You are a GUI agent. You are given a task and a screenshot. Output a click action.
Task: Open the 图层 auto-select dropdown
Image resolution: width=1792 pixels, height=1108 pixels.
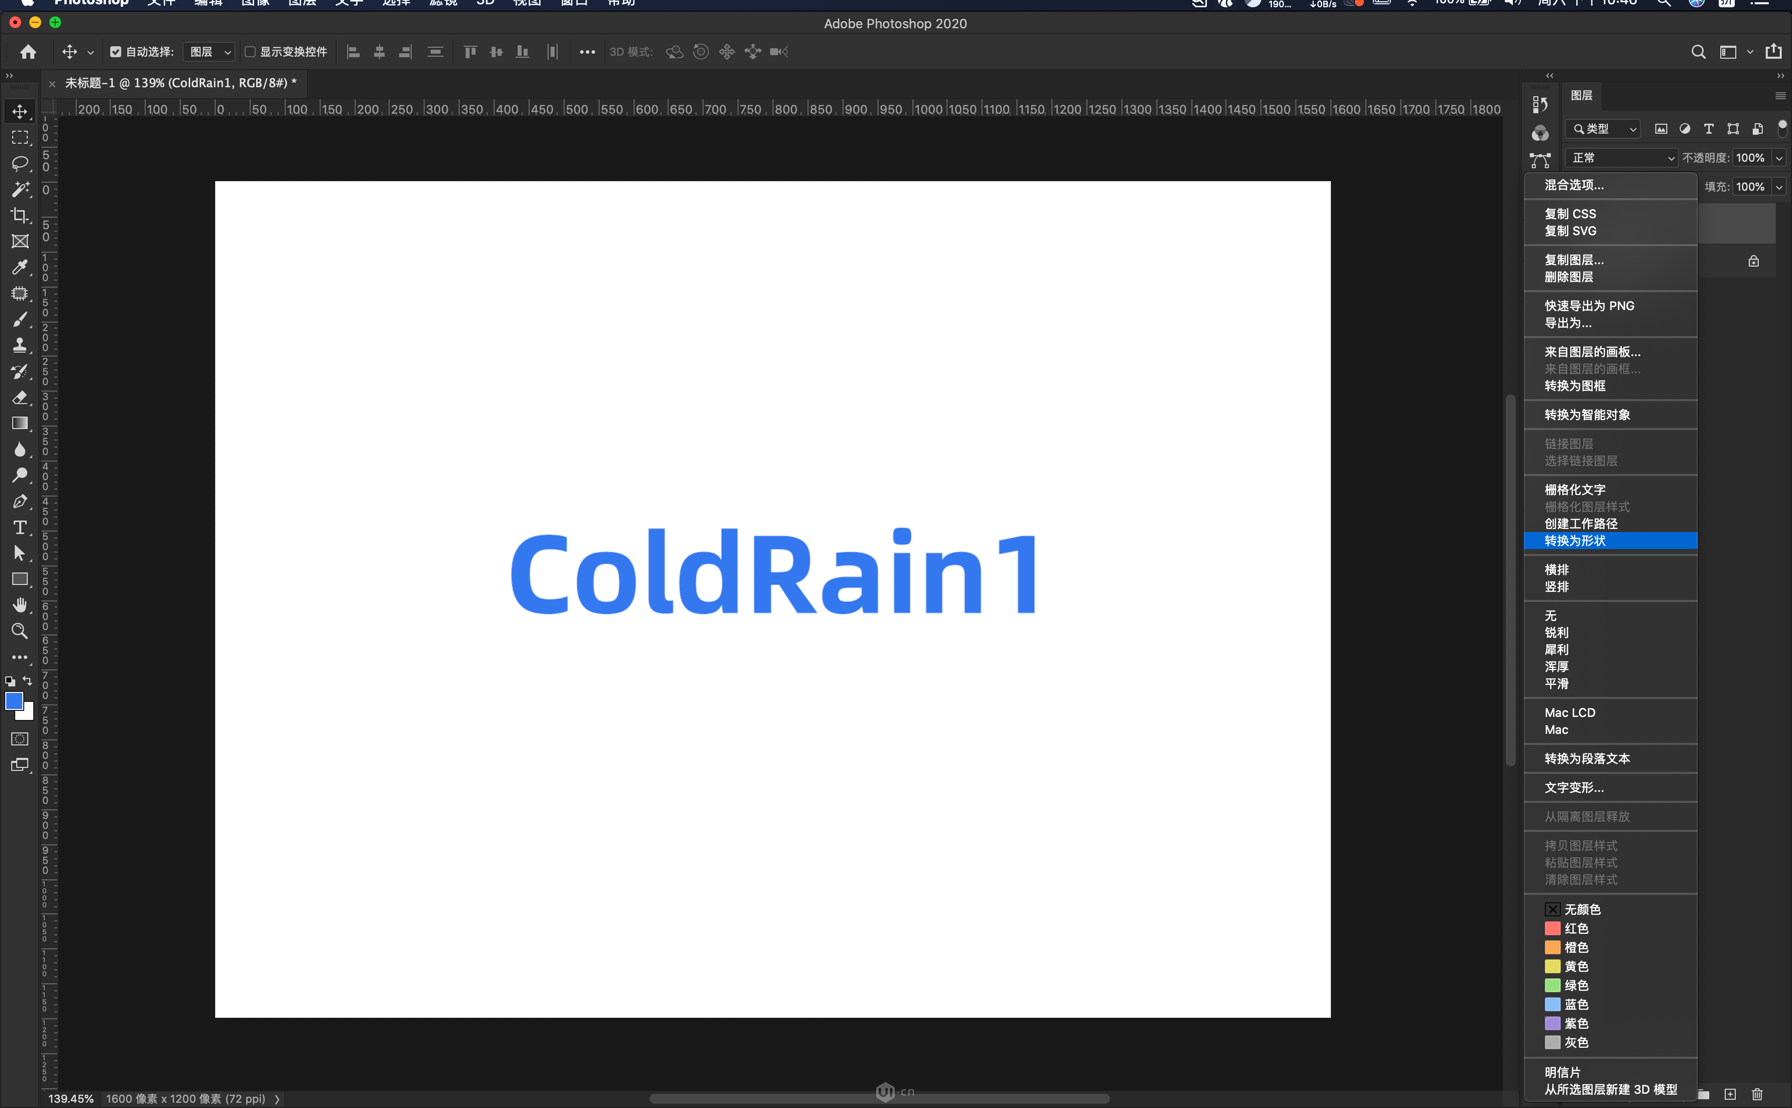(210, 52)
